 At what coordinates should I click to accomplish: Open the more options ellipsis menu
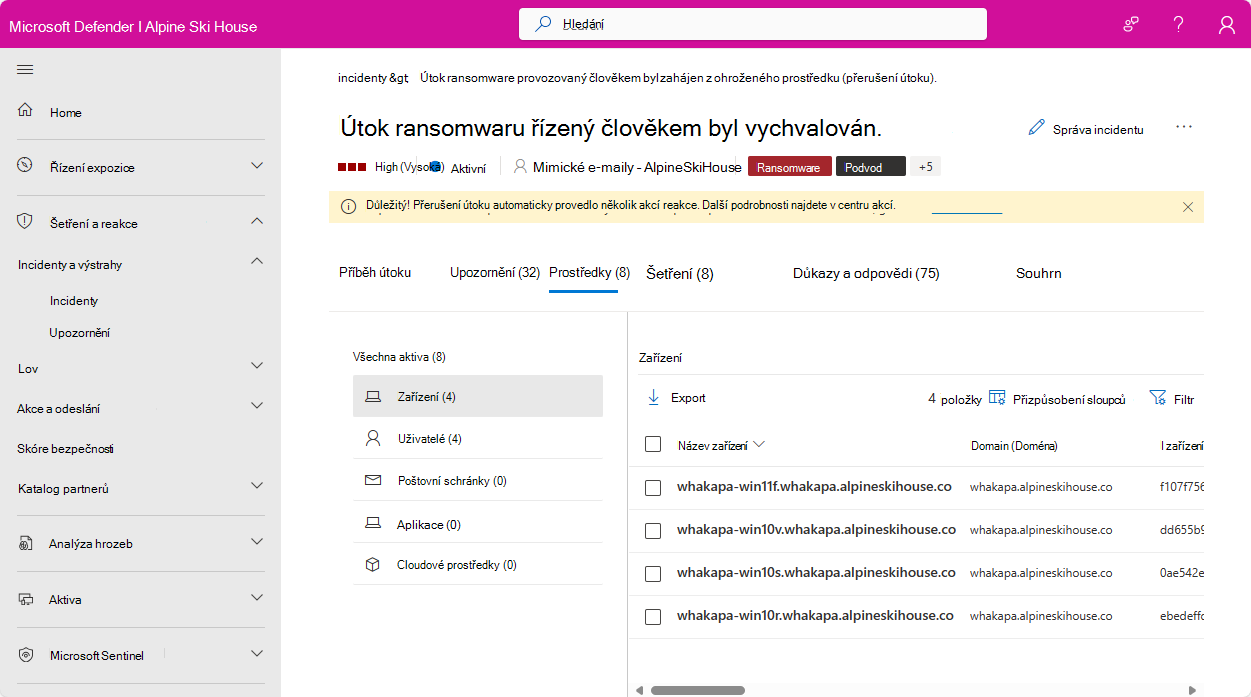pyautogui.click(x=1185, y=127)
